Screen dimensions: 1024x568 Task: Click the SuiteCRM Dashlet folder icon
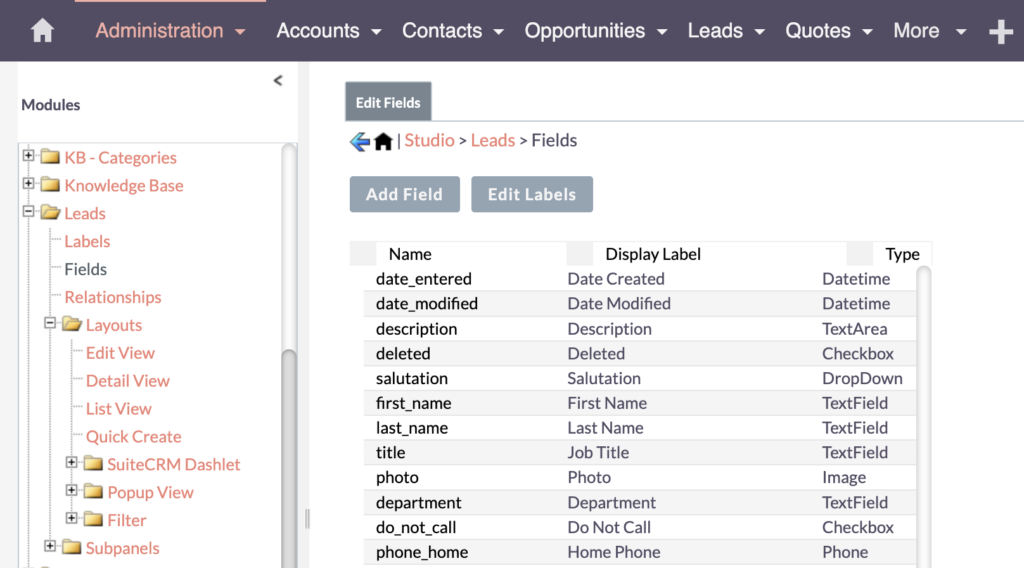[93, 464]
